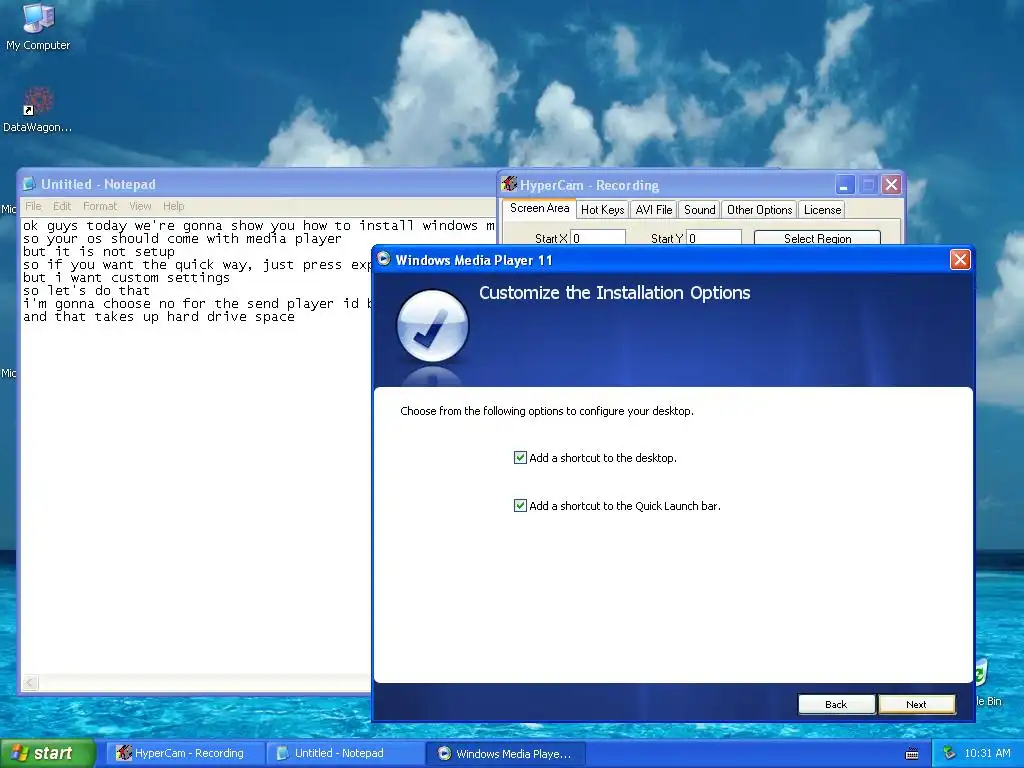This screenshot has width=1024, height=768.
Task: Click Select Region button in HyperCam
Action: pyautogui.click(x=817, y=238)
